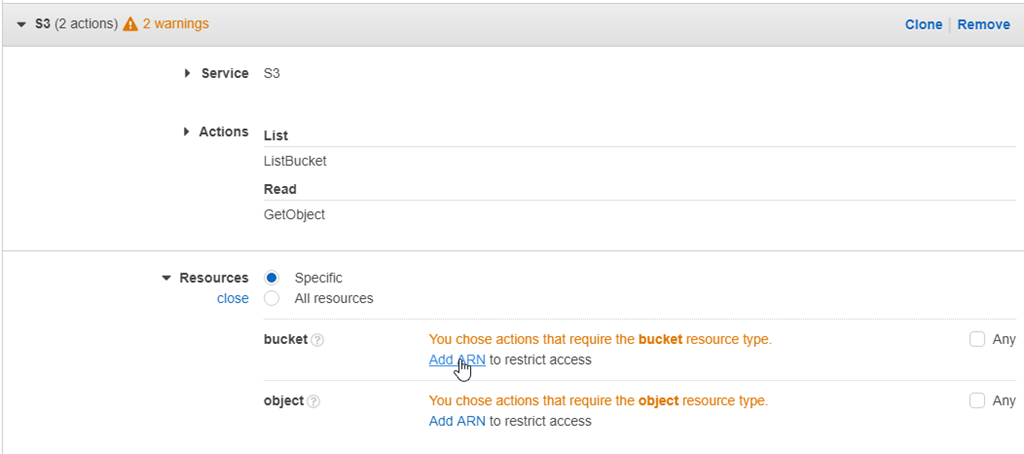Open the 2 warnings message

(x=175, y=24)
